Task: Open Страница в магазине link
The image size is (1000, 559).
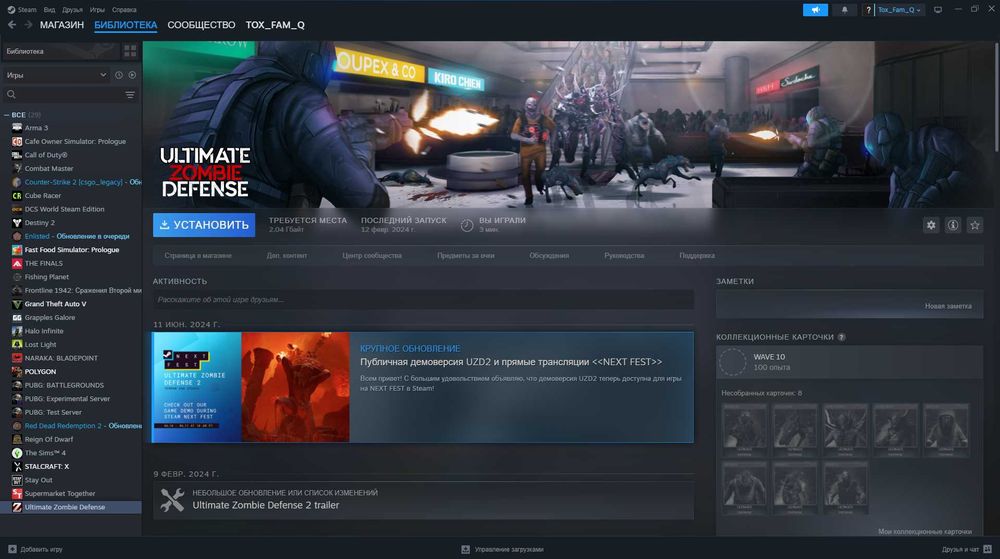Action: tap(198, 256)
